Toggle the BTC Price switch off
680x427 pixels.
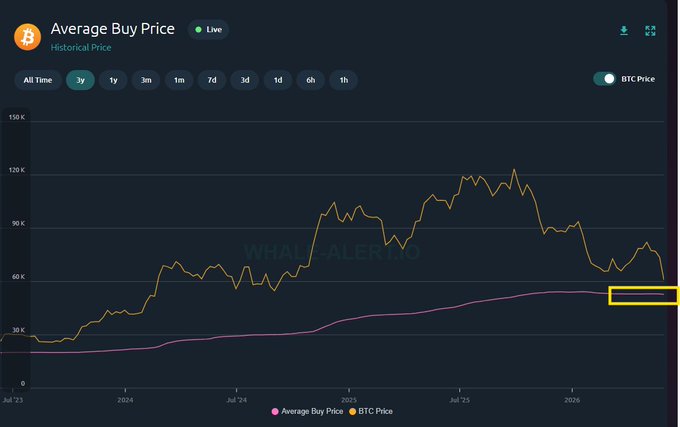coord(605,79)
